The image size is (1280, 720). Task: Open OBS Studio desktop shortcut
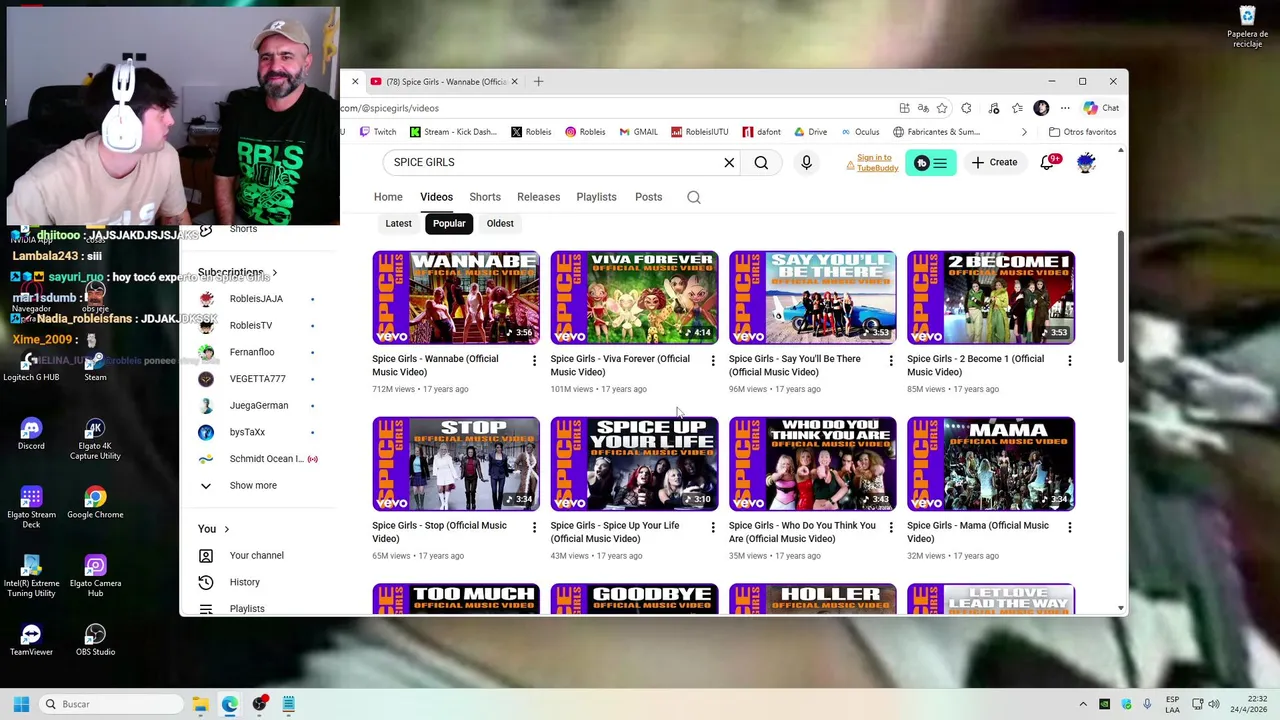[95, 641]
